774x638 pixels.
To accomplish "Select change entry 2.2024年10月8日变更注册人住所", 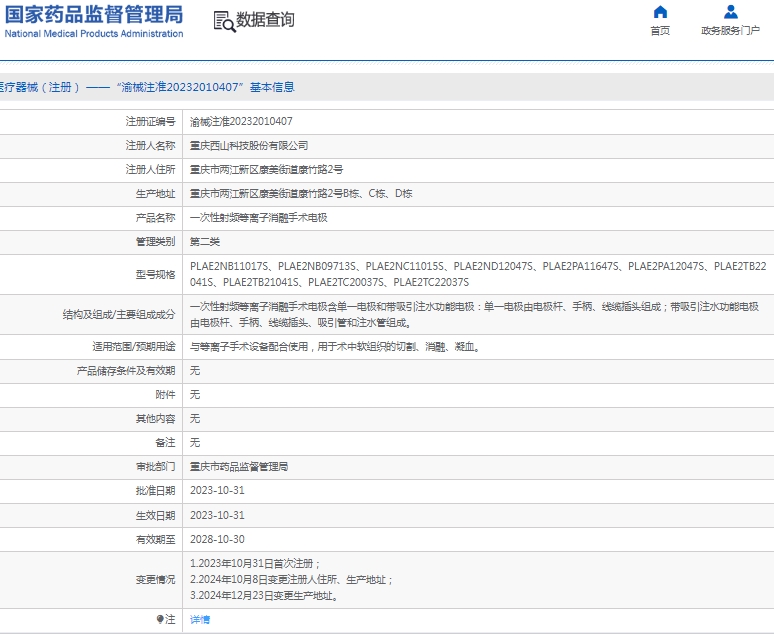I will pos(291,580).
